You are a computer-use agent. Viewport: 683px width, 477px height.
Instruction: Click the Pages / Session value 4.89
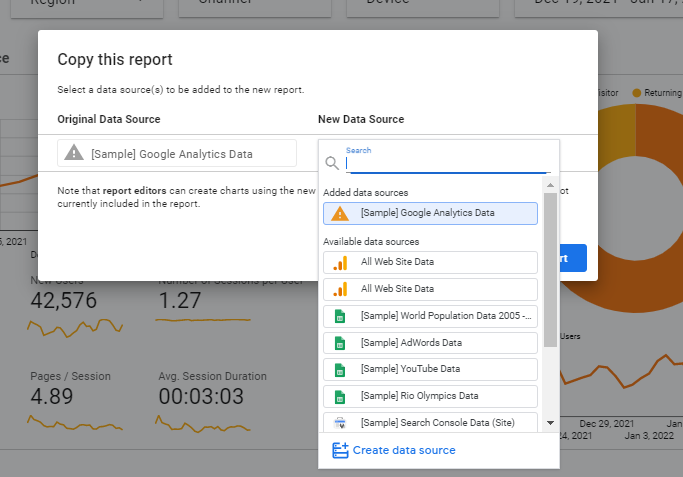[51, 396]
